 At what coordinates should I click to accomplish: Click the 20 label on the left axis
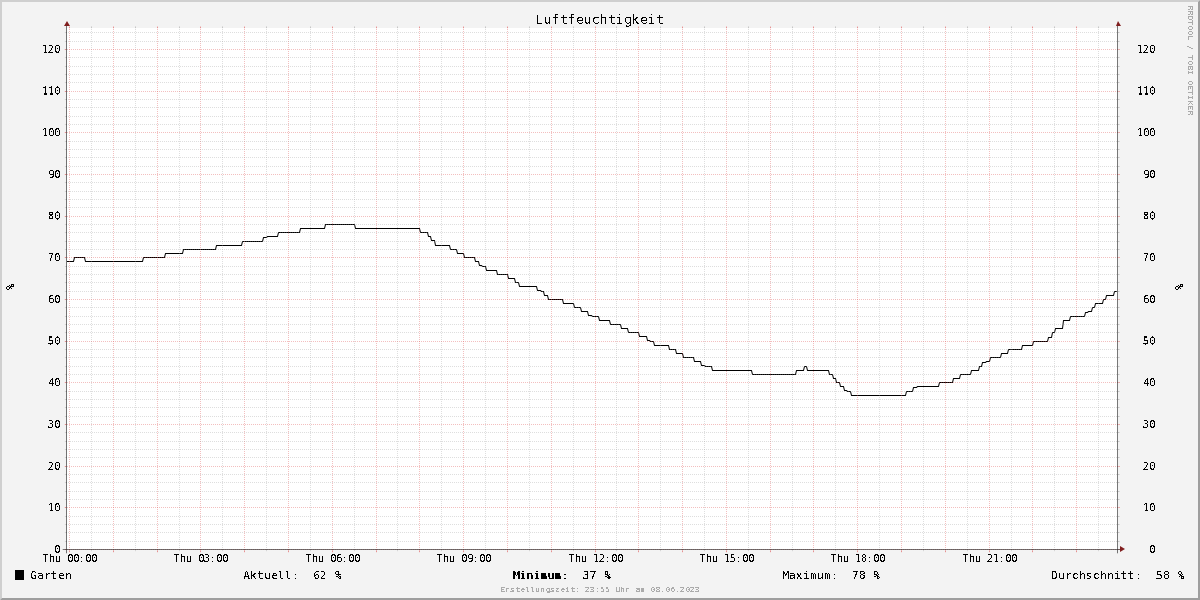click(53, 466)
